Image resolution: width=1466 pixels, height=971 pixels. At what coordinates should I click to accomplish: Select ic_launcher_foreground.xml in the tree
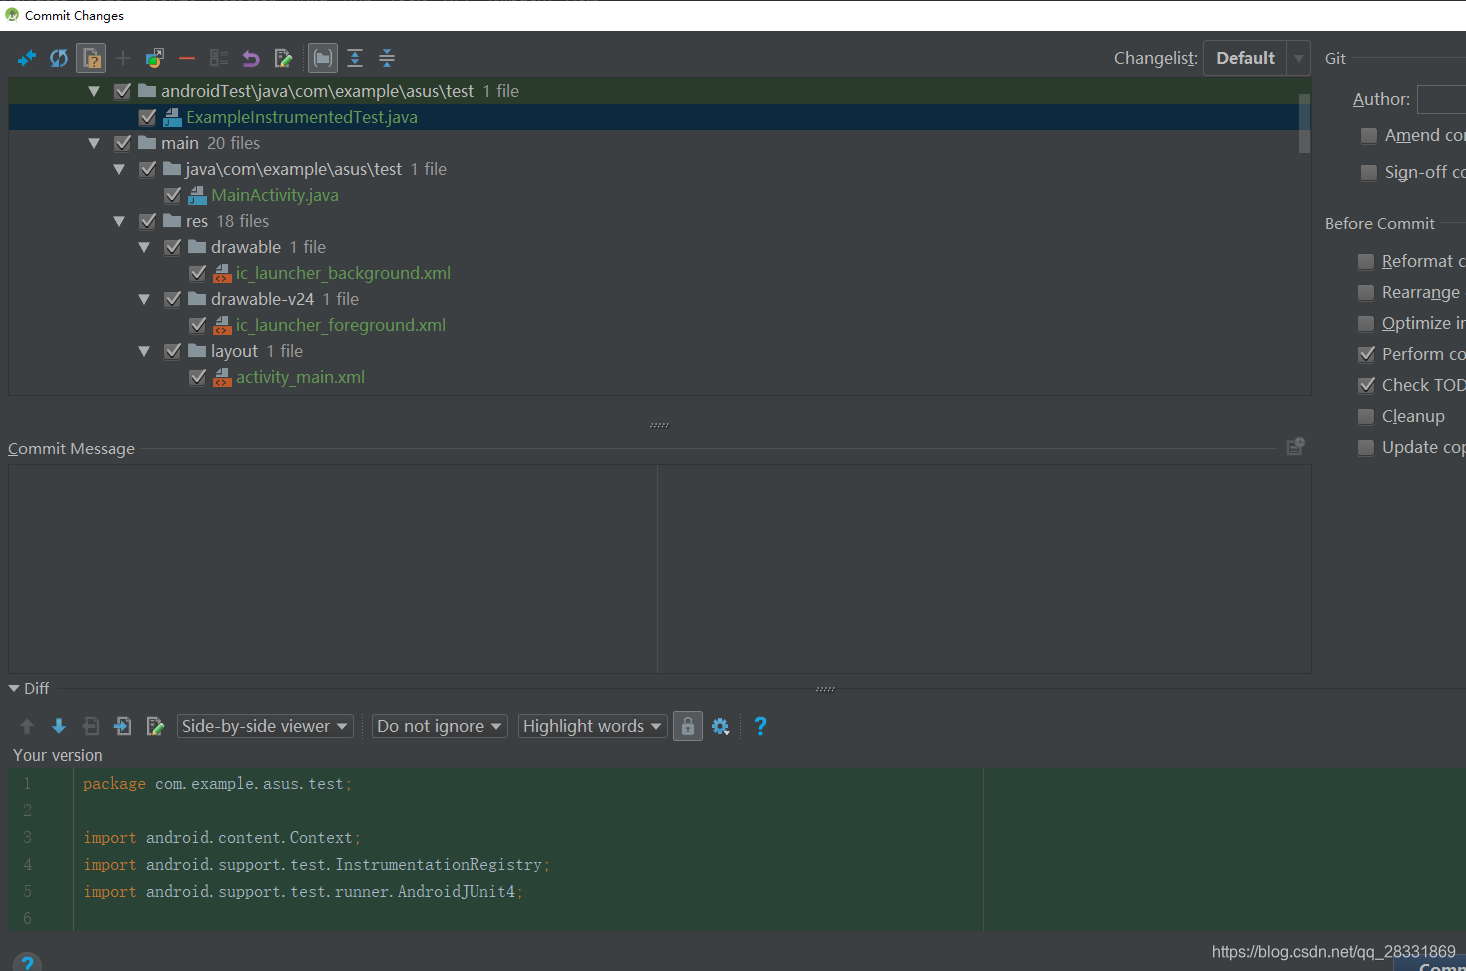coord(341,325)
